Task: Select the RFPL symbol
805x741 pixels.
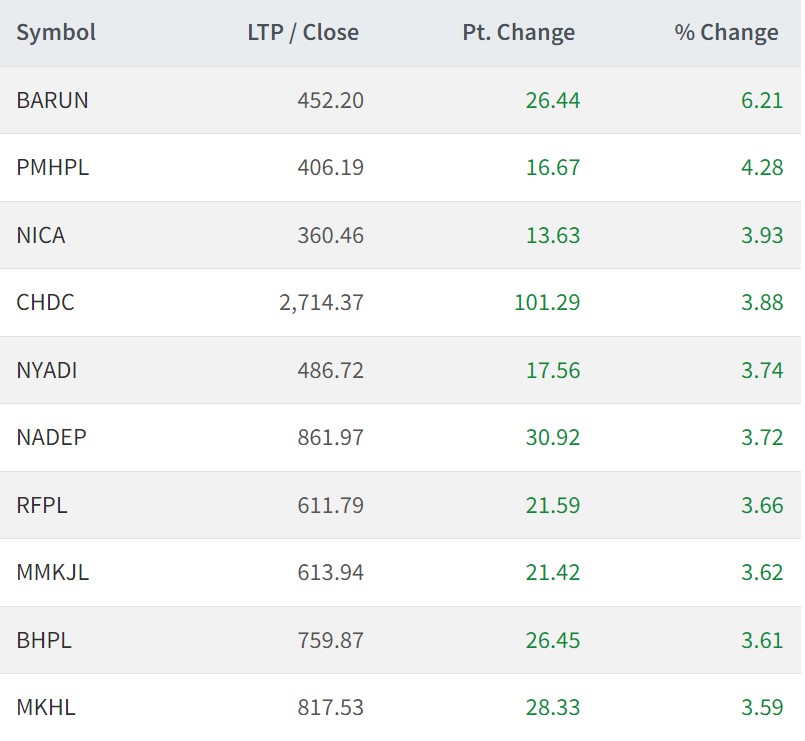Action: 42,505
